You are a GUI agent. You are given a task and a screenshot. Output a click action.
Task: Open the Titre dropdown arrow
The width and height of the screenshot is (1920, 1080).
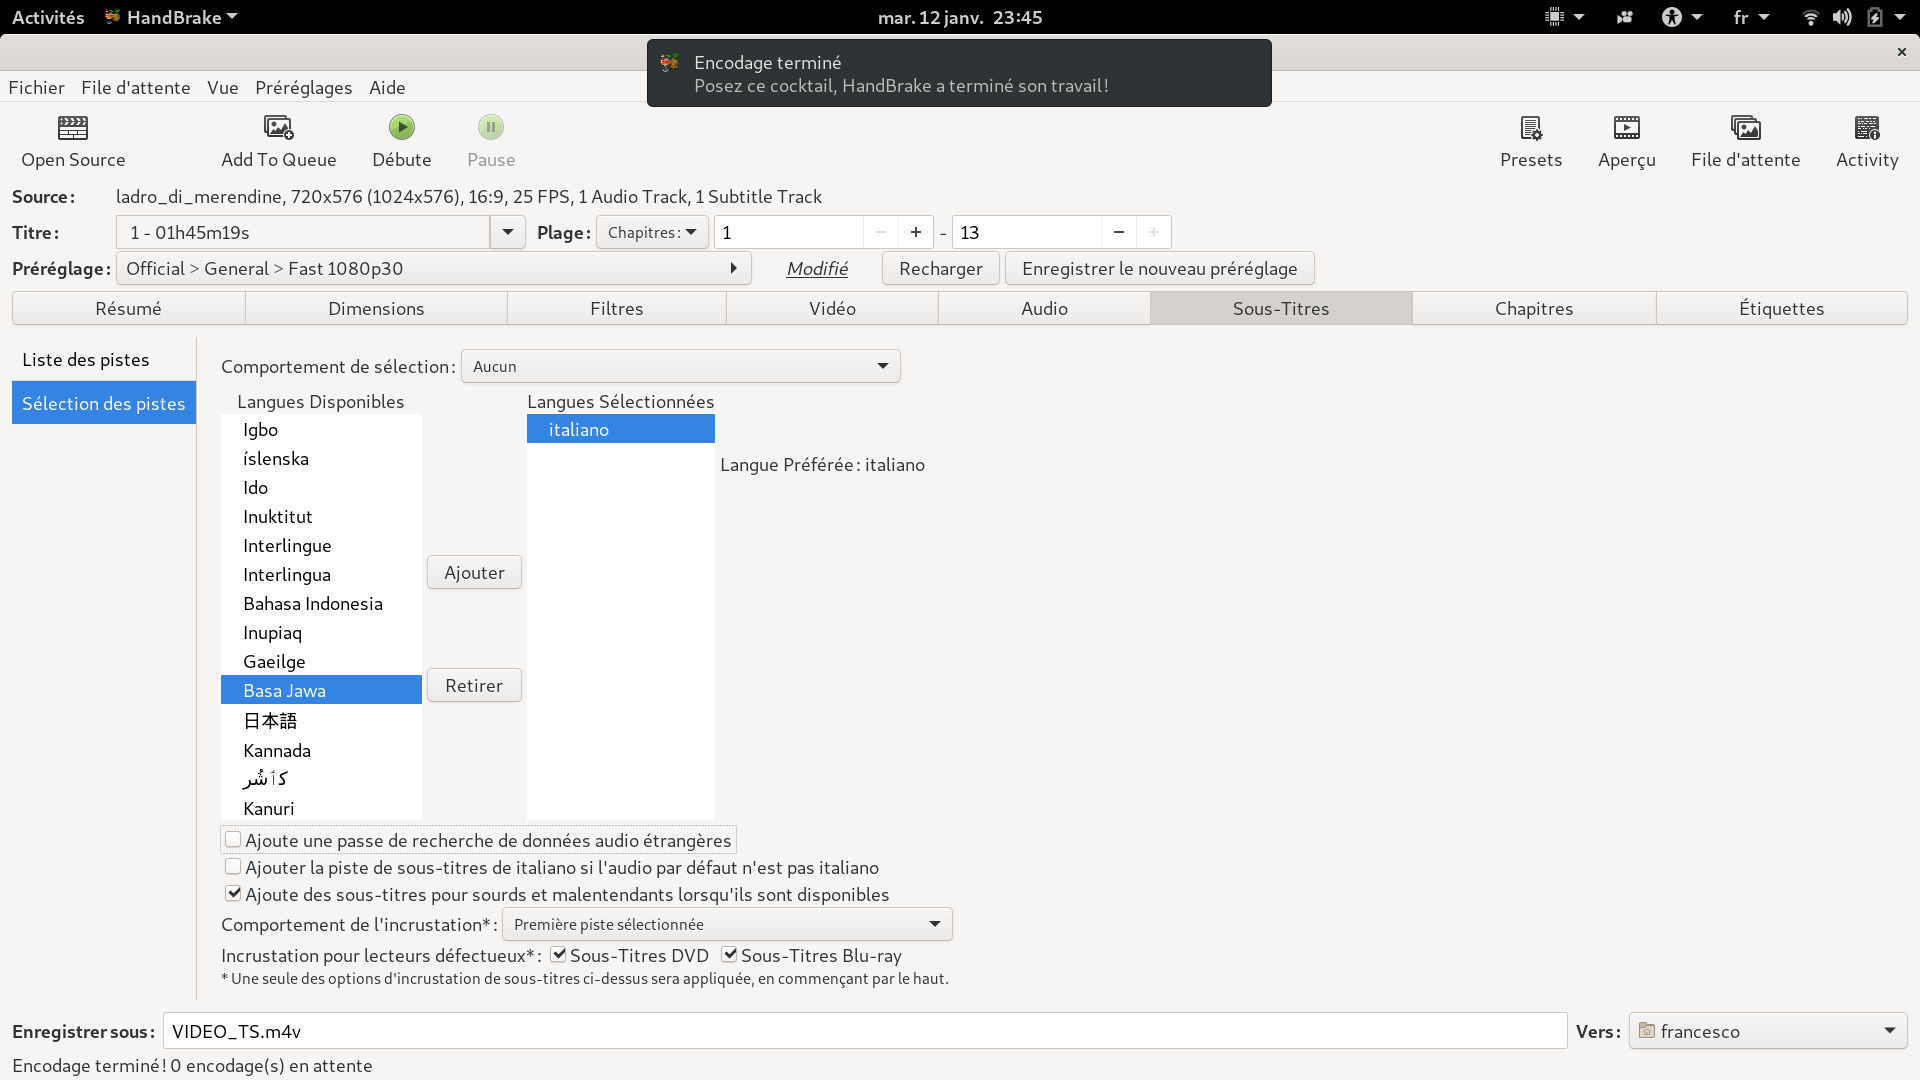[x=507, y=232]
